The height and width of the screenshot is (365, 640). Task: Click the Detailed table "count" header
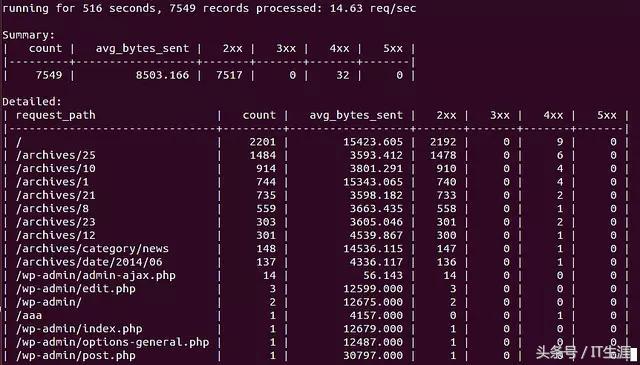click(x=259, y=115)
